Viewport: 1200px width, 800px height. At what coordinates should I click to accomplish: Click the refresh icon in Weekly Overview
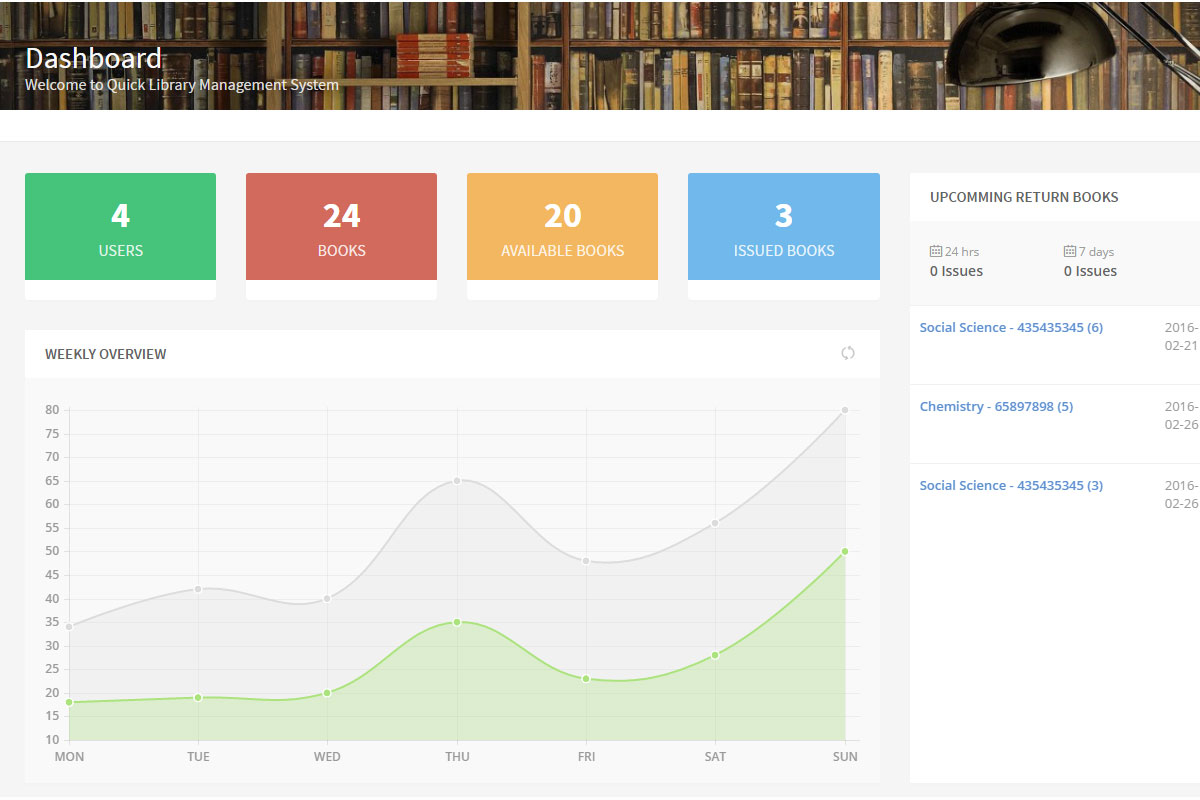coord(848,353)
